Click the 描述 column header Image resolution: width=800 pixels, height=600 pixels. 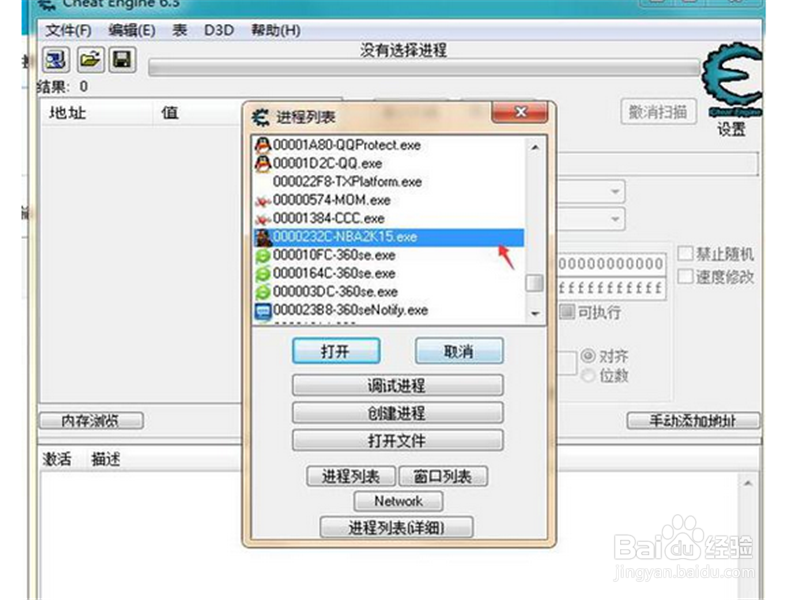pyautogui.click(x=106, y=459)
